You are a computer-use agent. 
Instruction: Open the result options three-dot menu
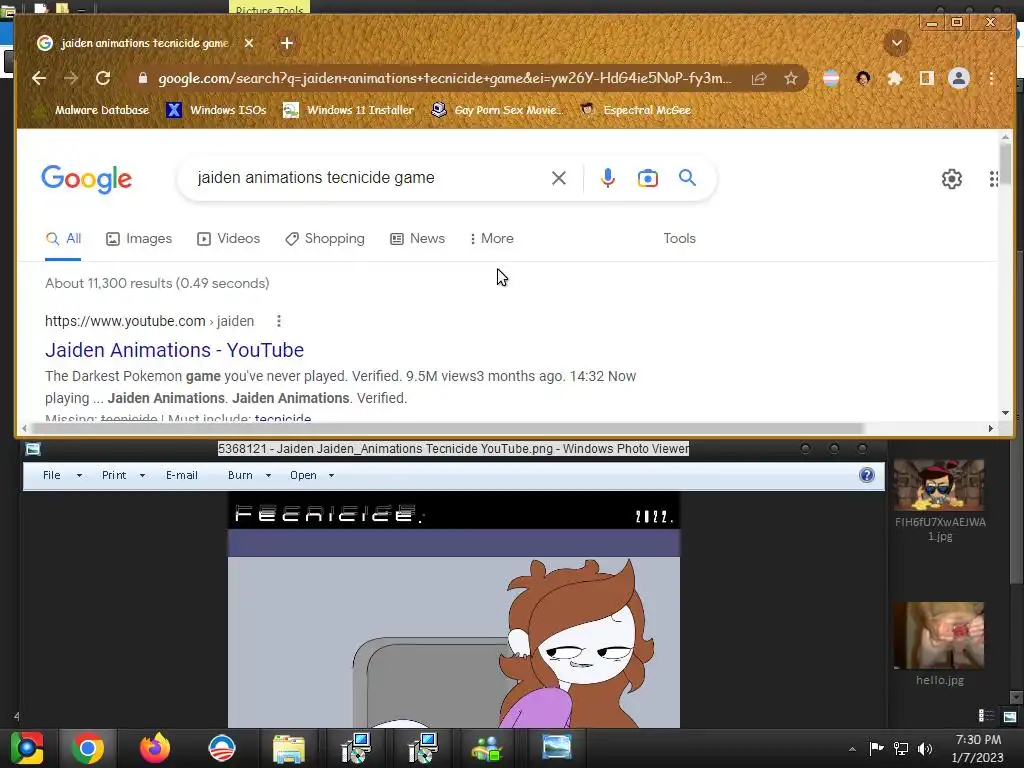(279, 321)
